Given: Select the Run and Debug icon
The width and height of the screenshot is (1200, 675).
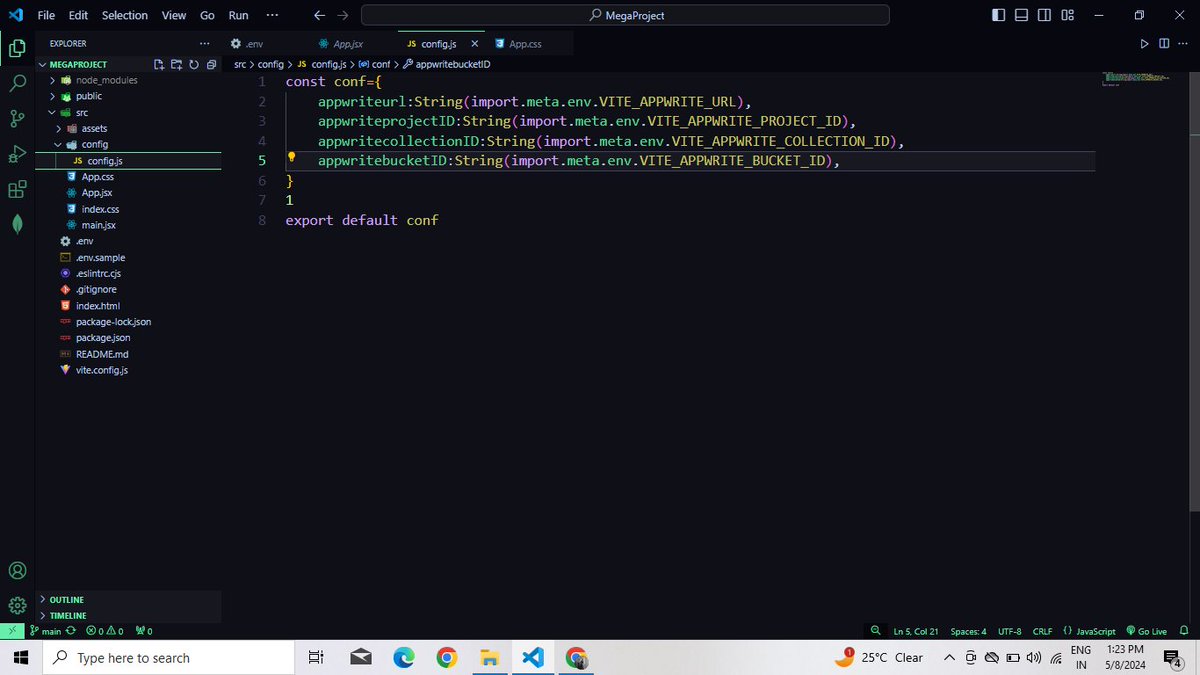Looking at the screenshot, I should pyautogui.click(x=17, y=154).
